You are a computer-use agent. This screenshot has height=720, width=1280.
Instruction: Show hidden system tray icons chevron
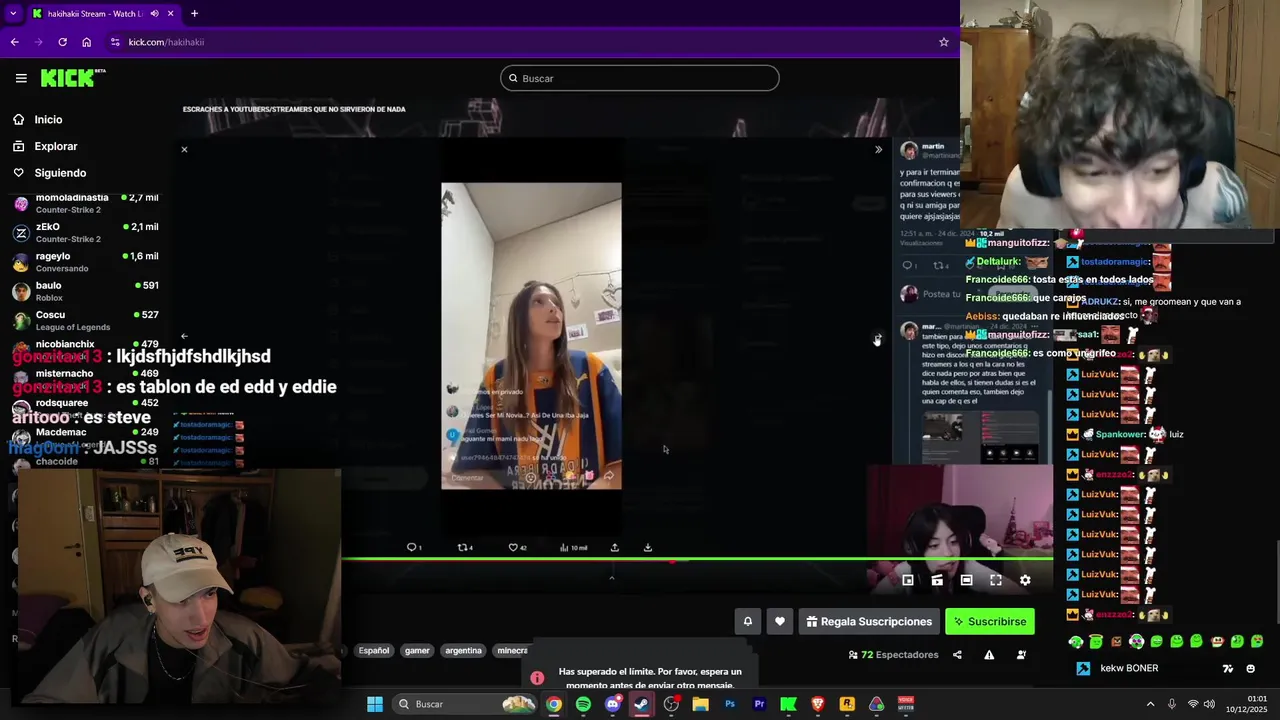tap(1150, 704)
